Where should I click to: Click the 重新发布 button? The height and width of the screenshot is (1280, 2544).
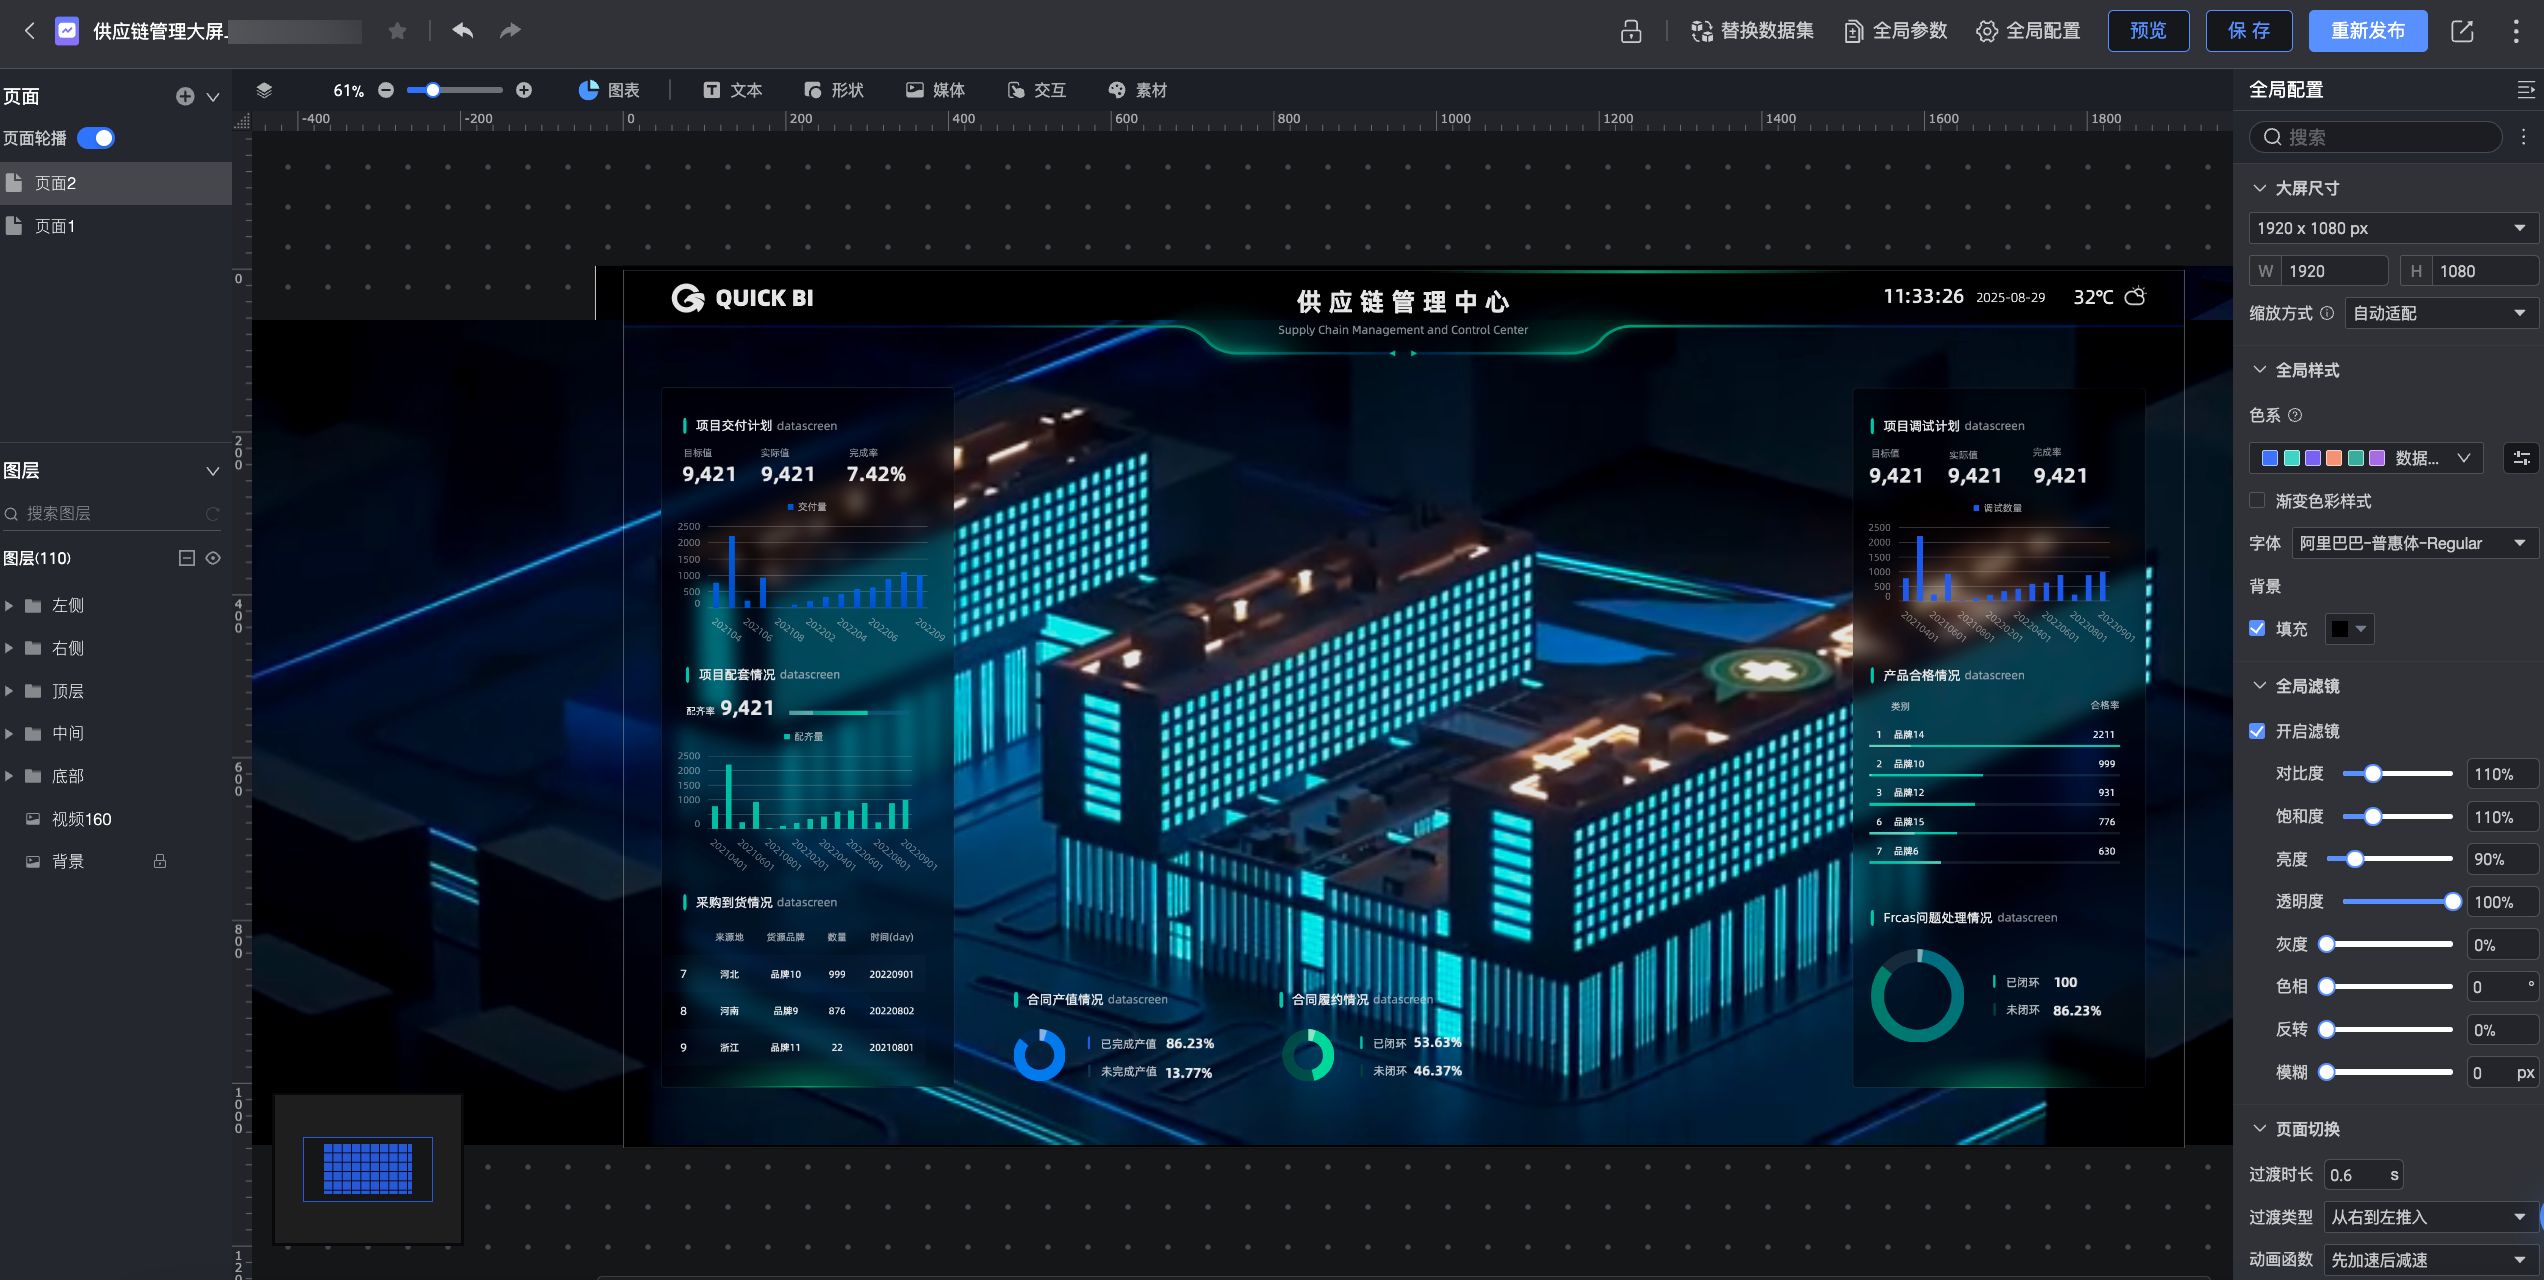2367,31
